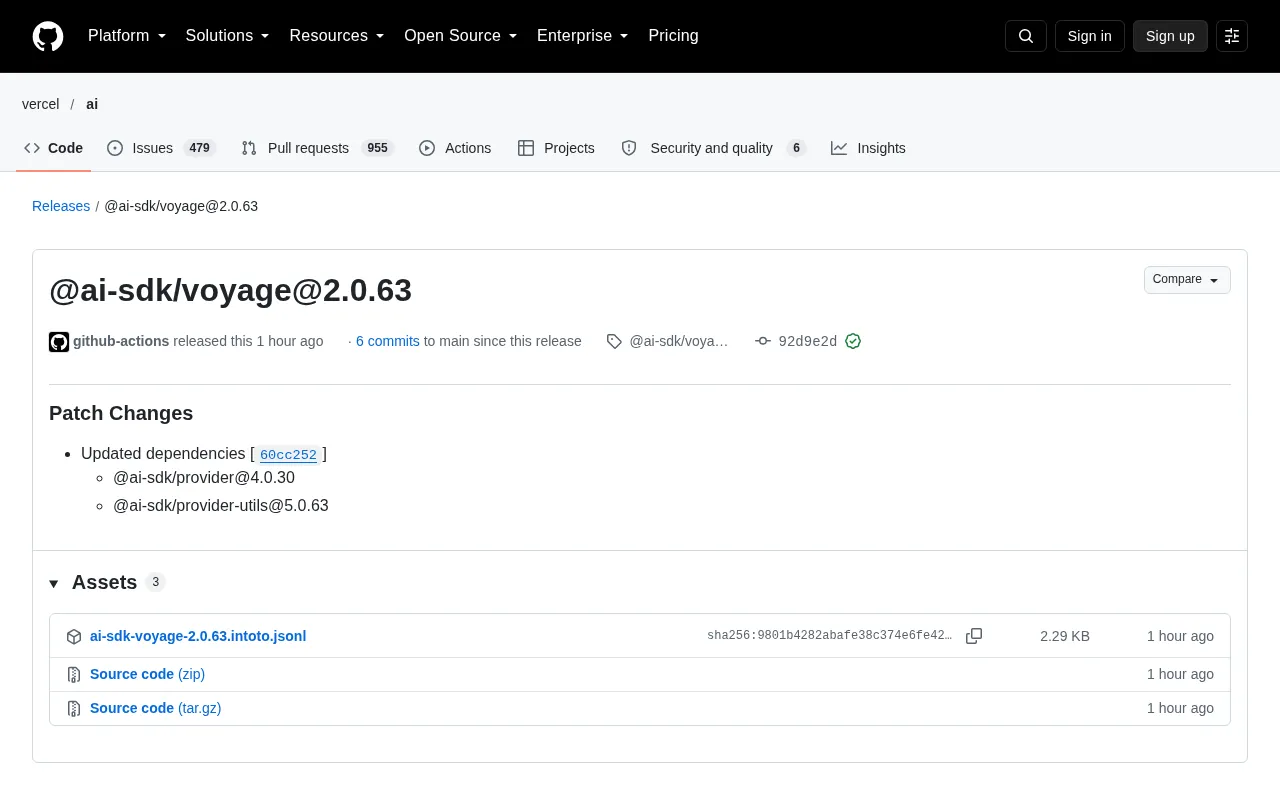This screenshot has height=800, width=1280.
Task: Open the Open Source dropdown
Action: click(x=461, y=36)
